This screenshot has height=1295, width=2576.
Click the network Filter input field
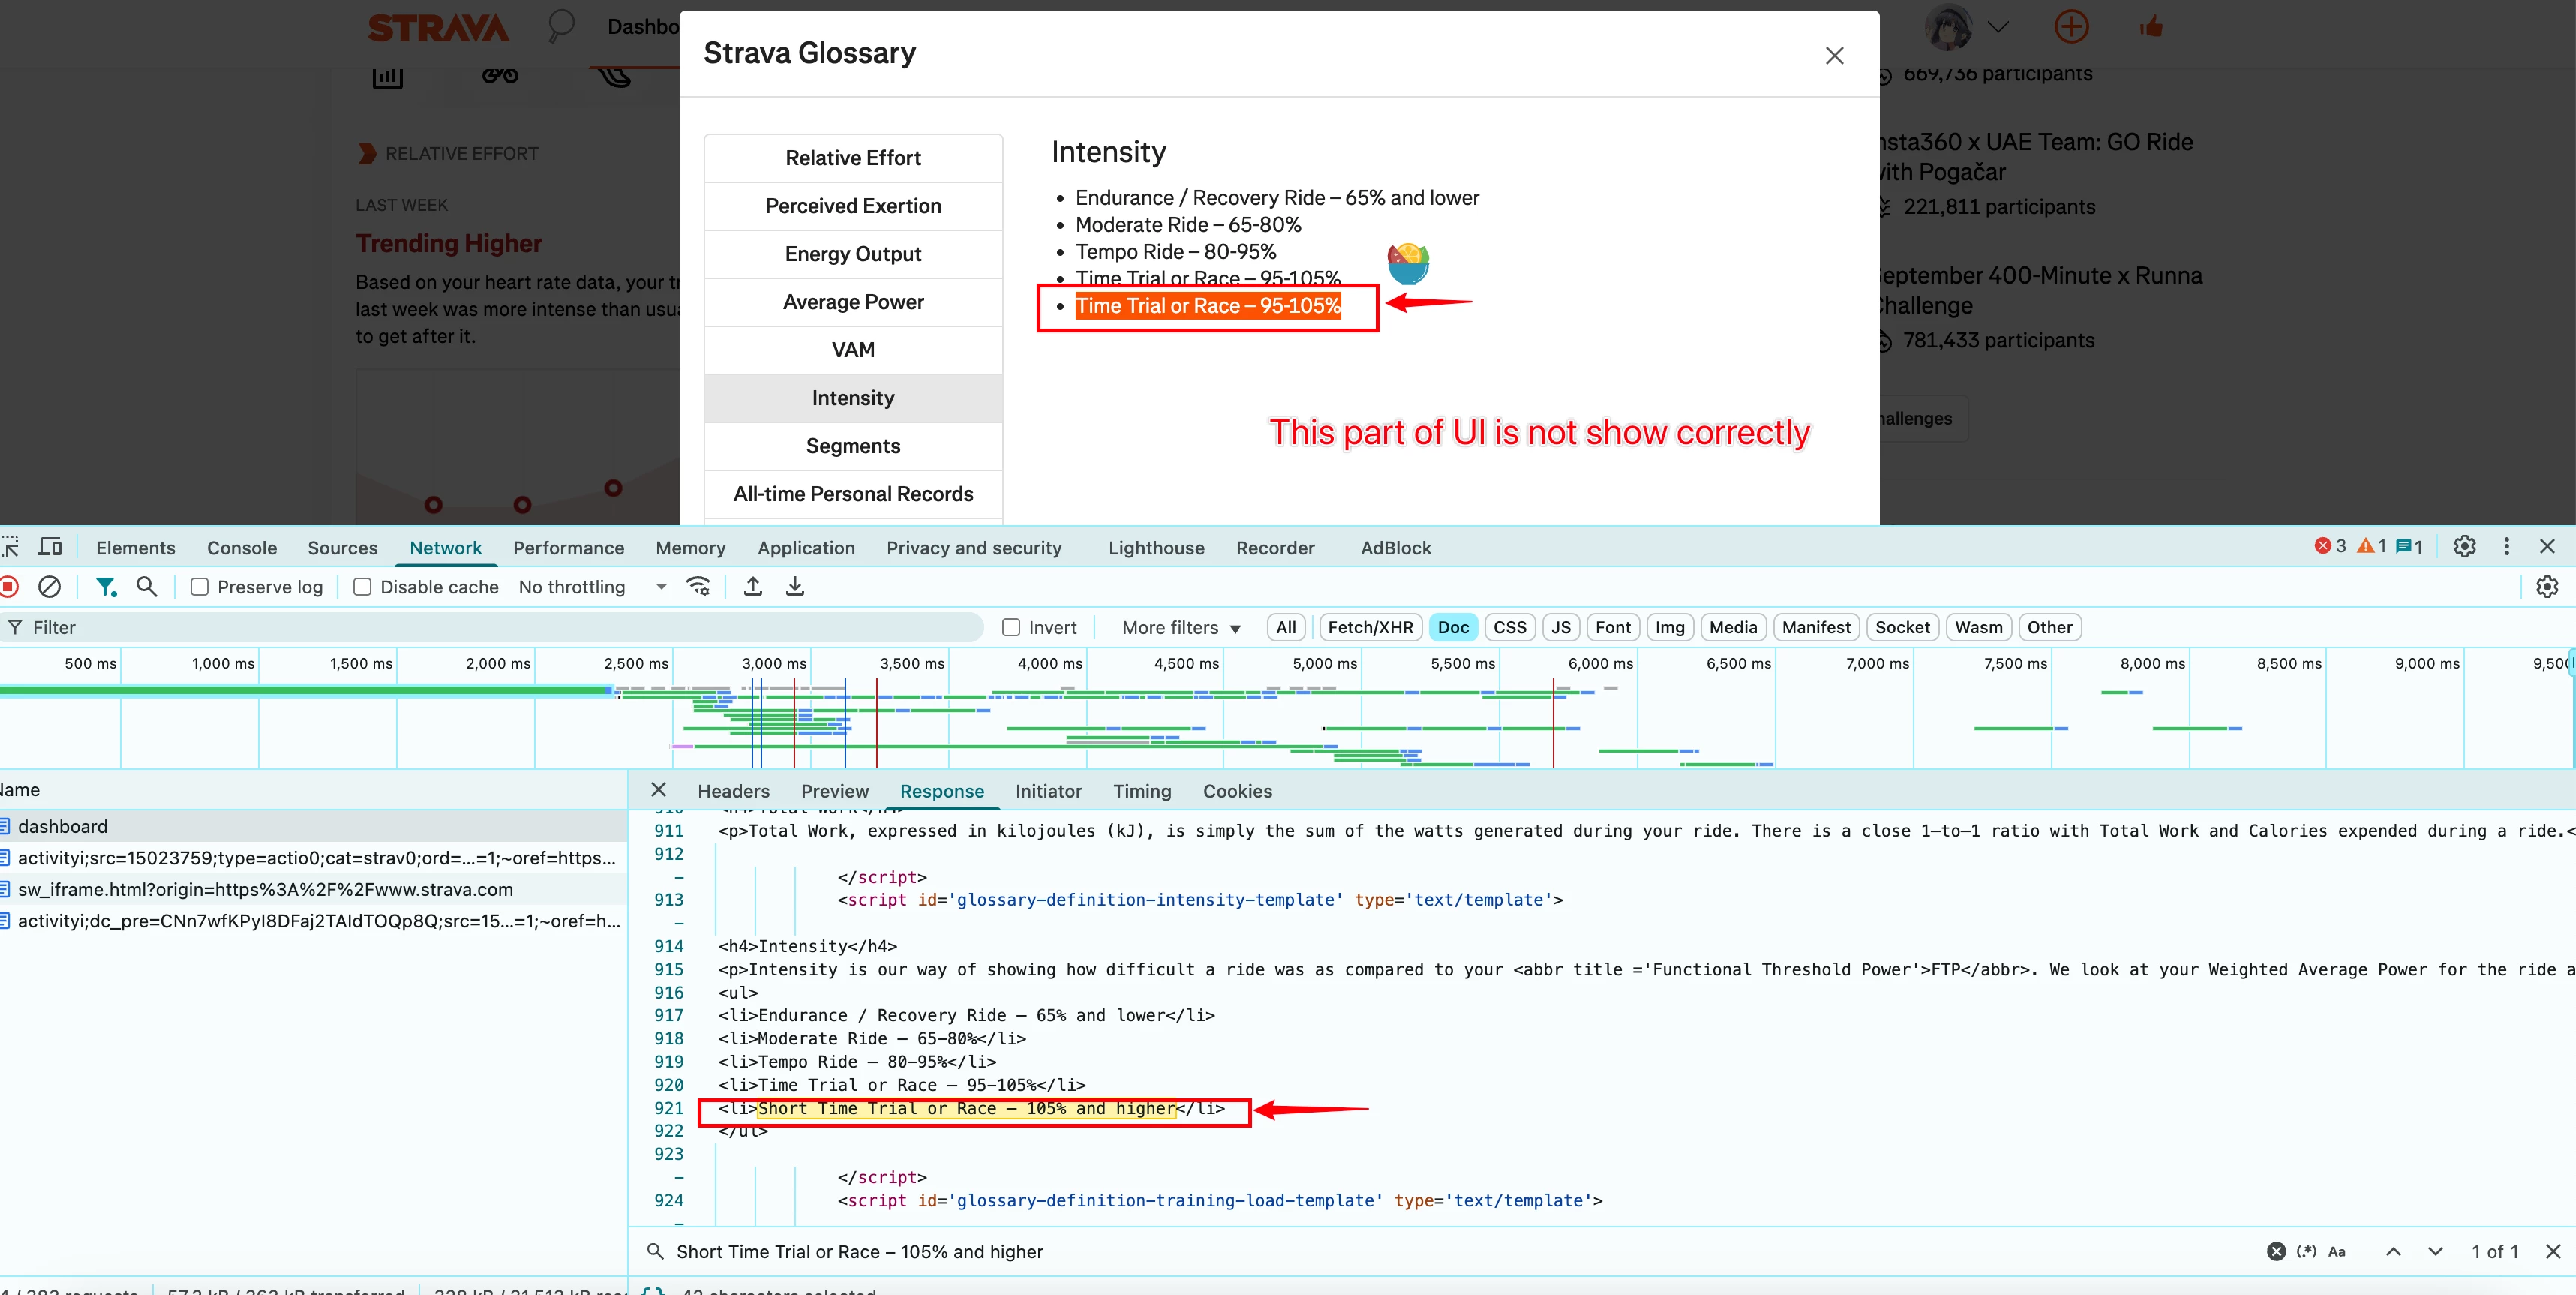492,627
